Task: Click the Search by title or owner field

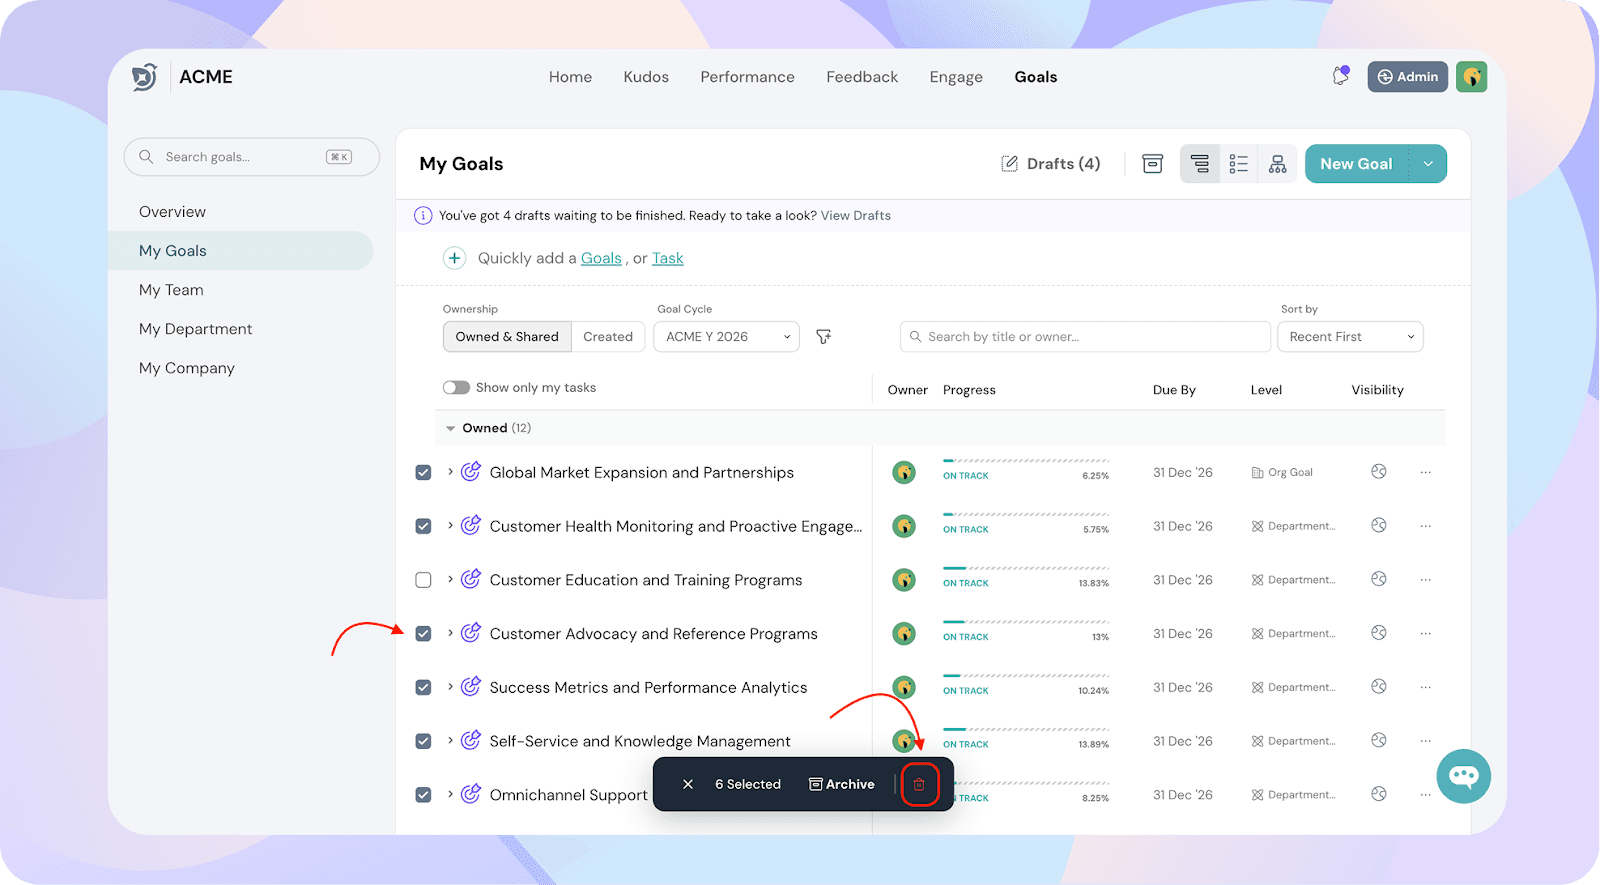Action: (1085, 337)
